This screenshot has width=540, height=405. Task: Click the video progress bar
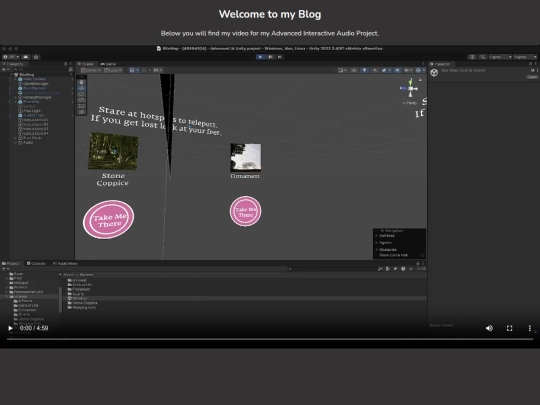270,339
